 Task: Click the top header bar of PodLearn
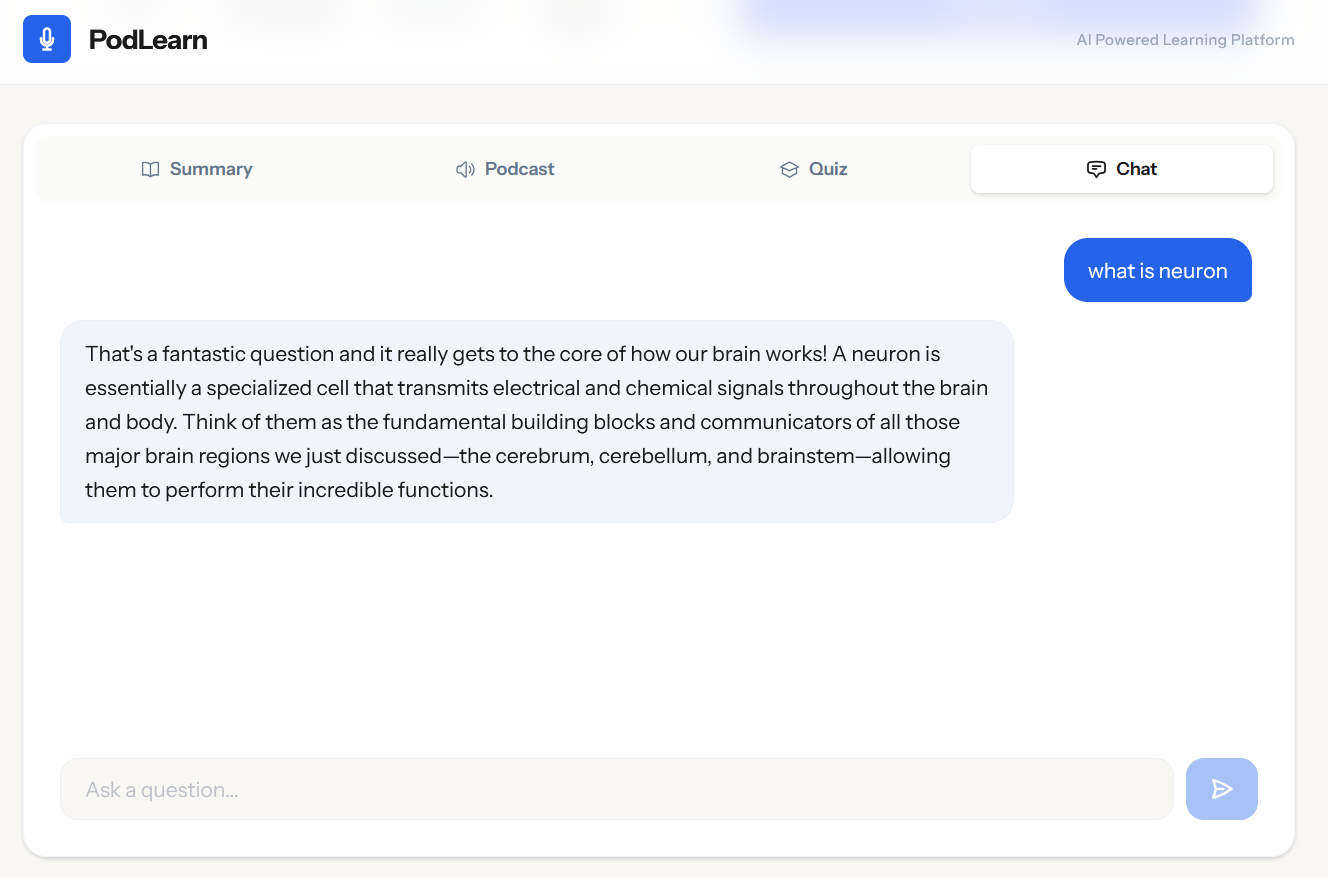(664, 40)
